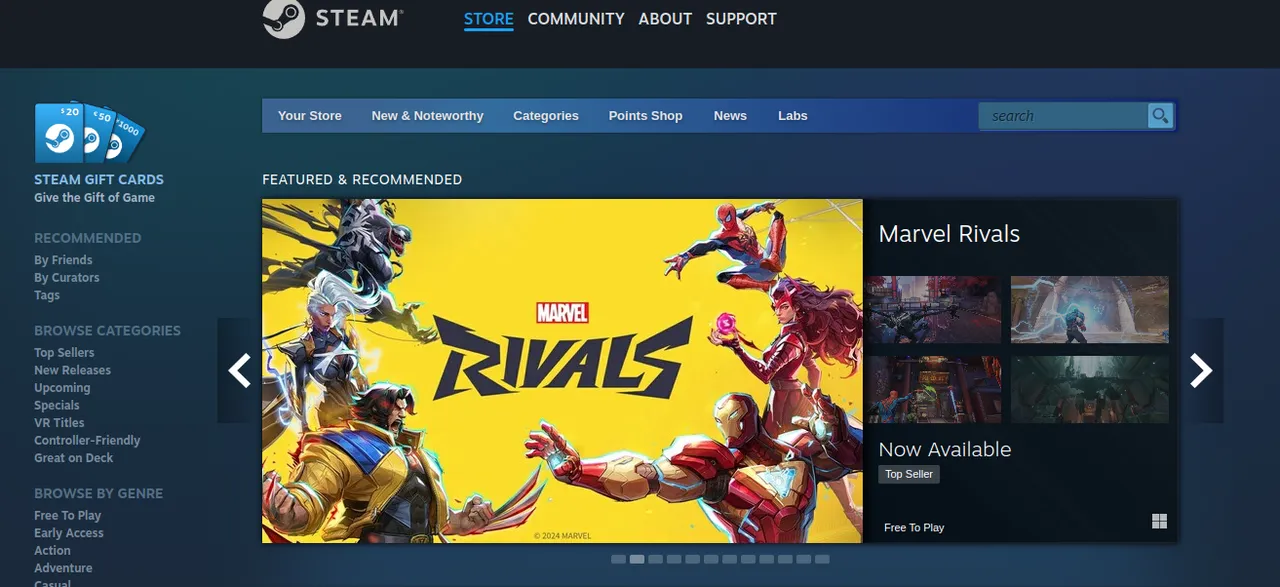Browse Top Sellers category
The image size is (1280, 587).
coord(64,353)
